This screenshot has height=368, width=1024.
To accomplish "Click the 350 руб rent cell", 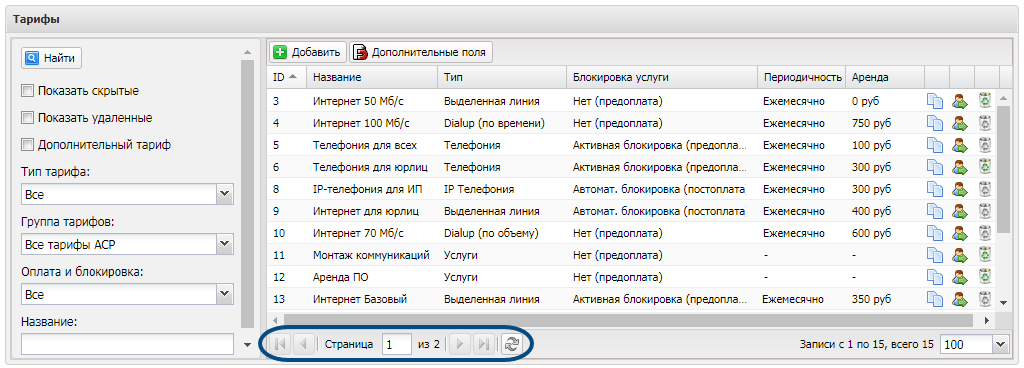I will (885, 299).
